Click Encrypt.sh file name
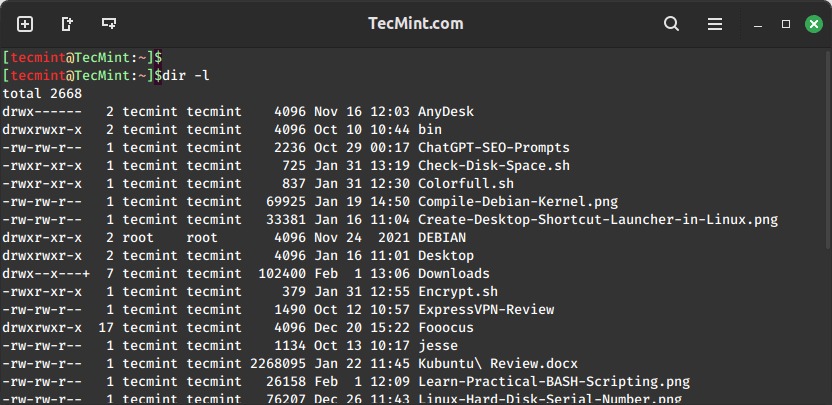Image resolution: width=832 pixels, height=405 pixels. tap(458, 292)
